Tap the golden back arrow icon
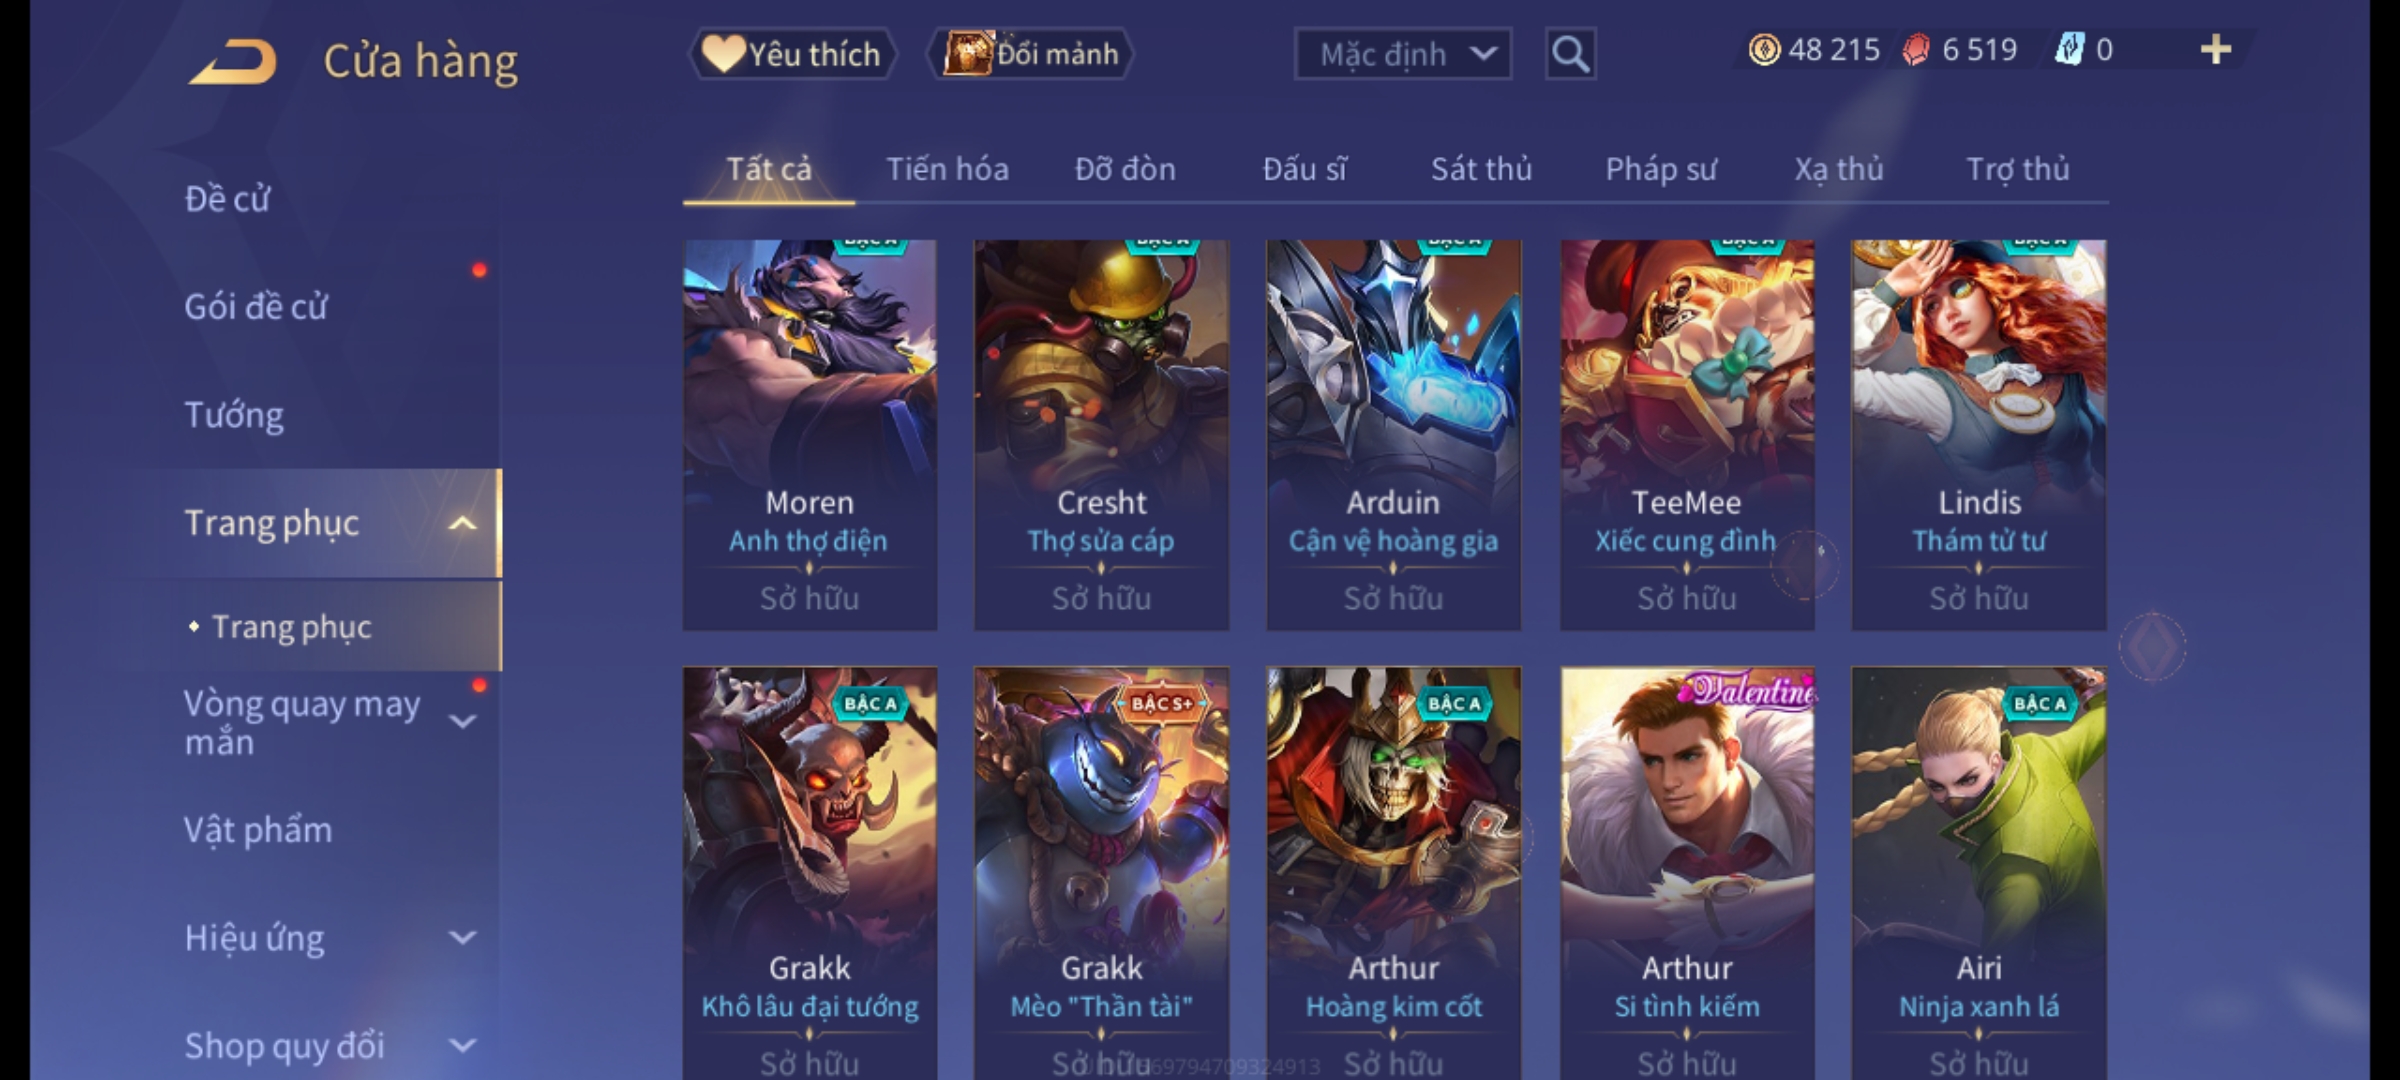 pyautogui.click(x=232, y=62)
